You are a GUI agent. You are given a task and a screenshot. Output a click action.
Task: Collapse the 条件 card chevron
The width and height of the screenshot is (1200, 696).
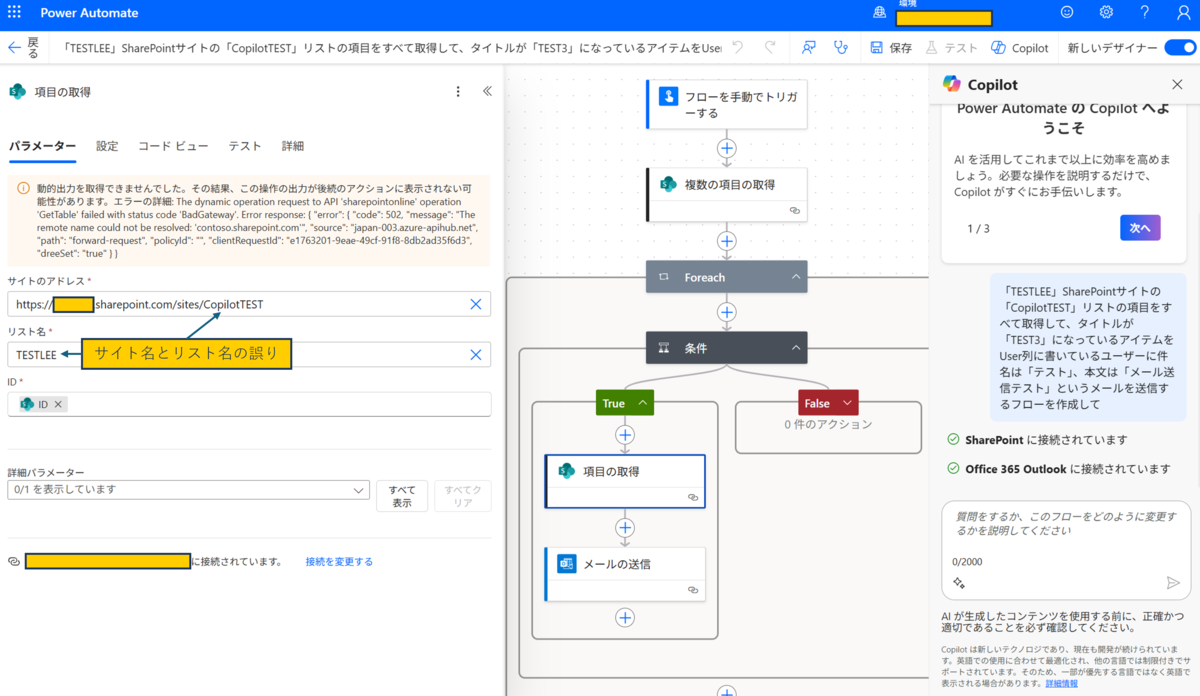pos(797,348)
